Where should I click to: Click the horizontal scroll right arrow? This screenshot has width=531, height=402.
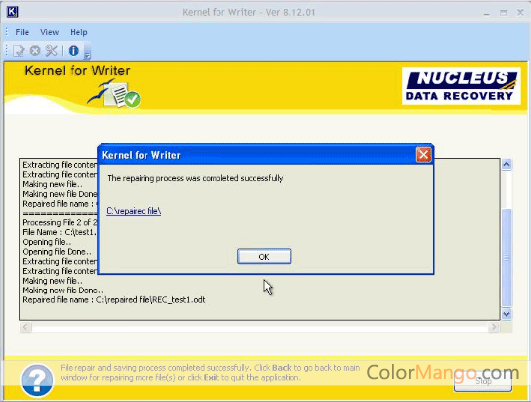point(494,327)
